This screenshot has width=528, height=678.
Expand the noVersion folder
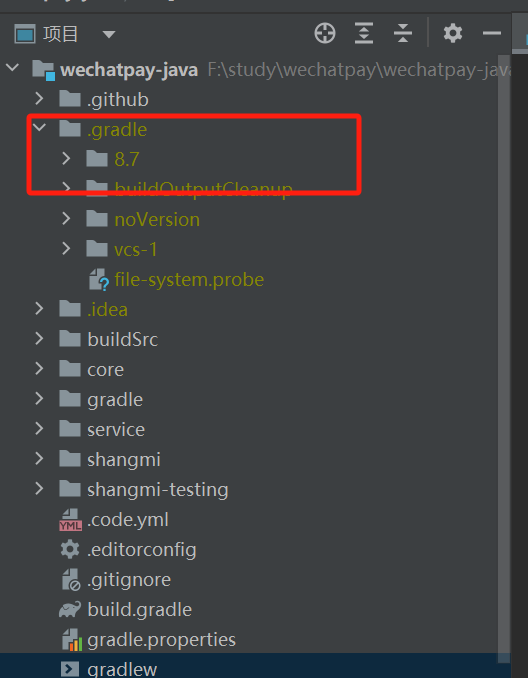(x=66, y=219)
